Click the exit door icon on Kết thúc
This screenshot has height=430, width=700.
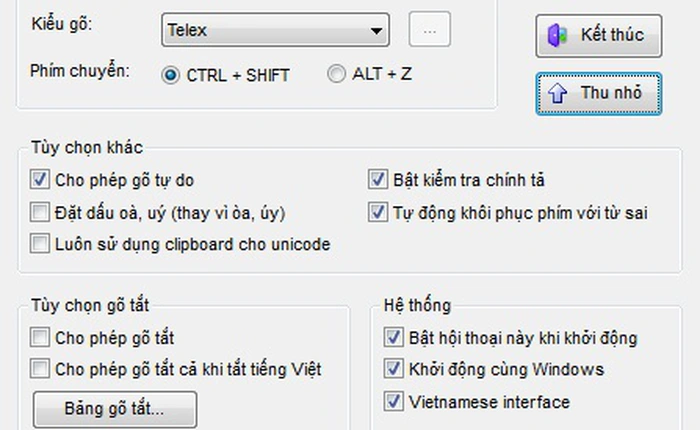(558, 36)
